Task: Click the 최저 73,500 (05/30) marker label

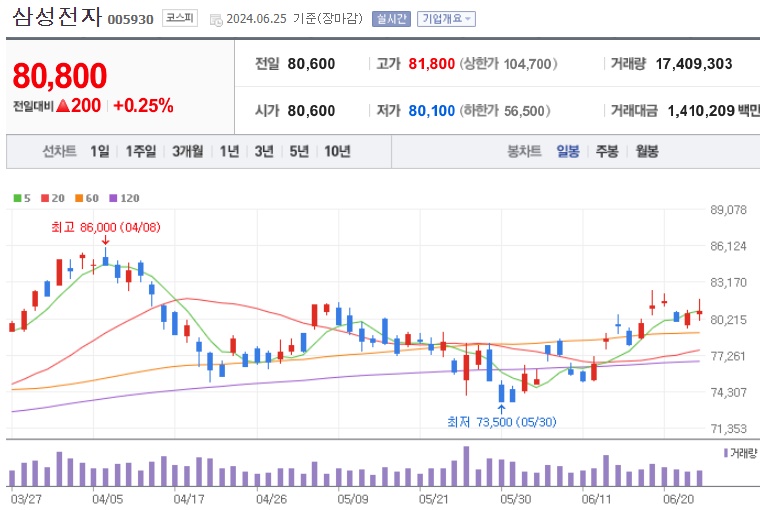Action: coord(502,422)
